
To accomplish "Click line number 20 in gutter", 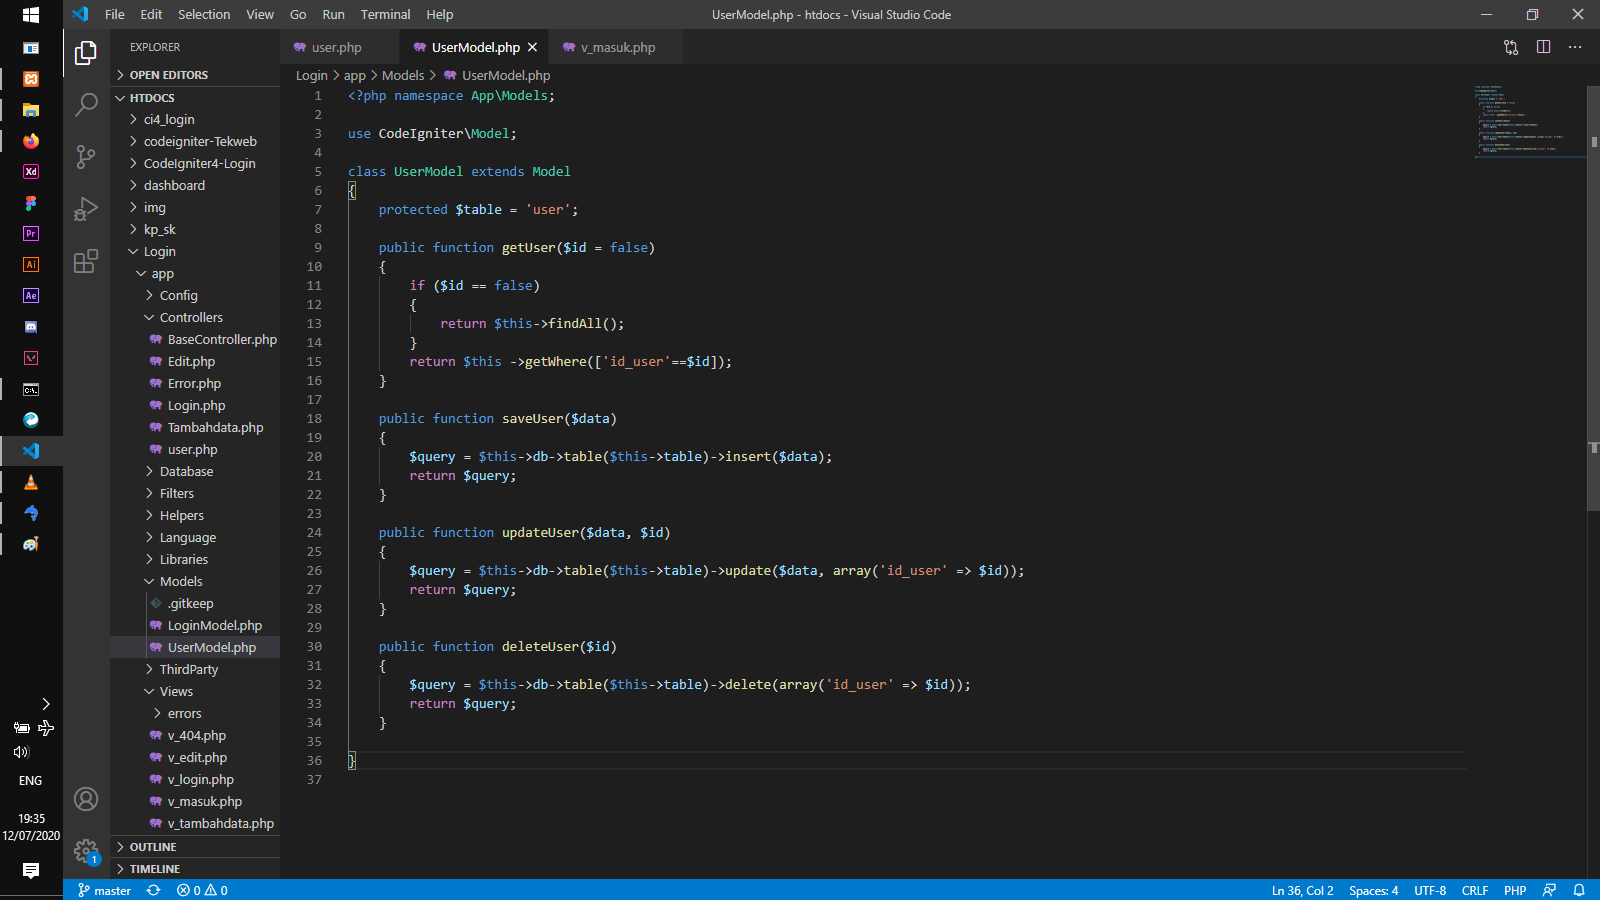I will (314, 456).
